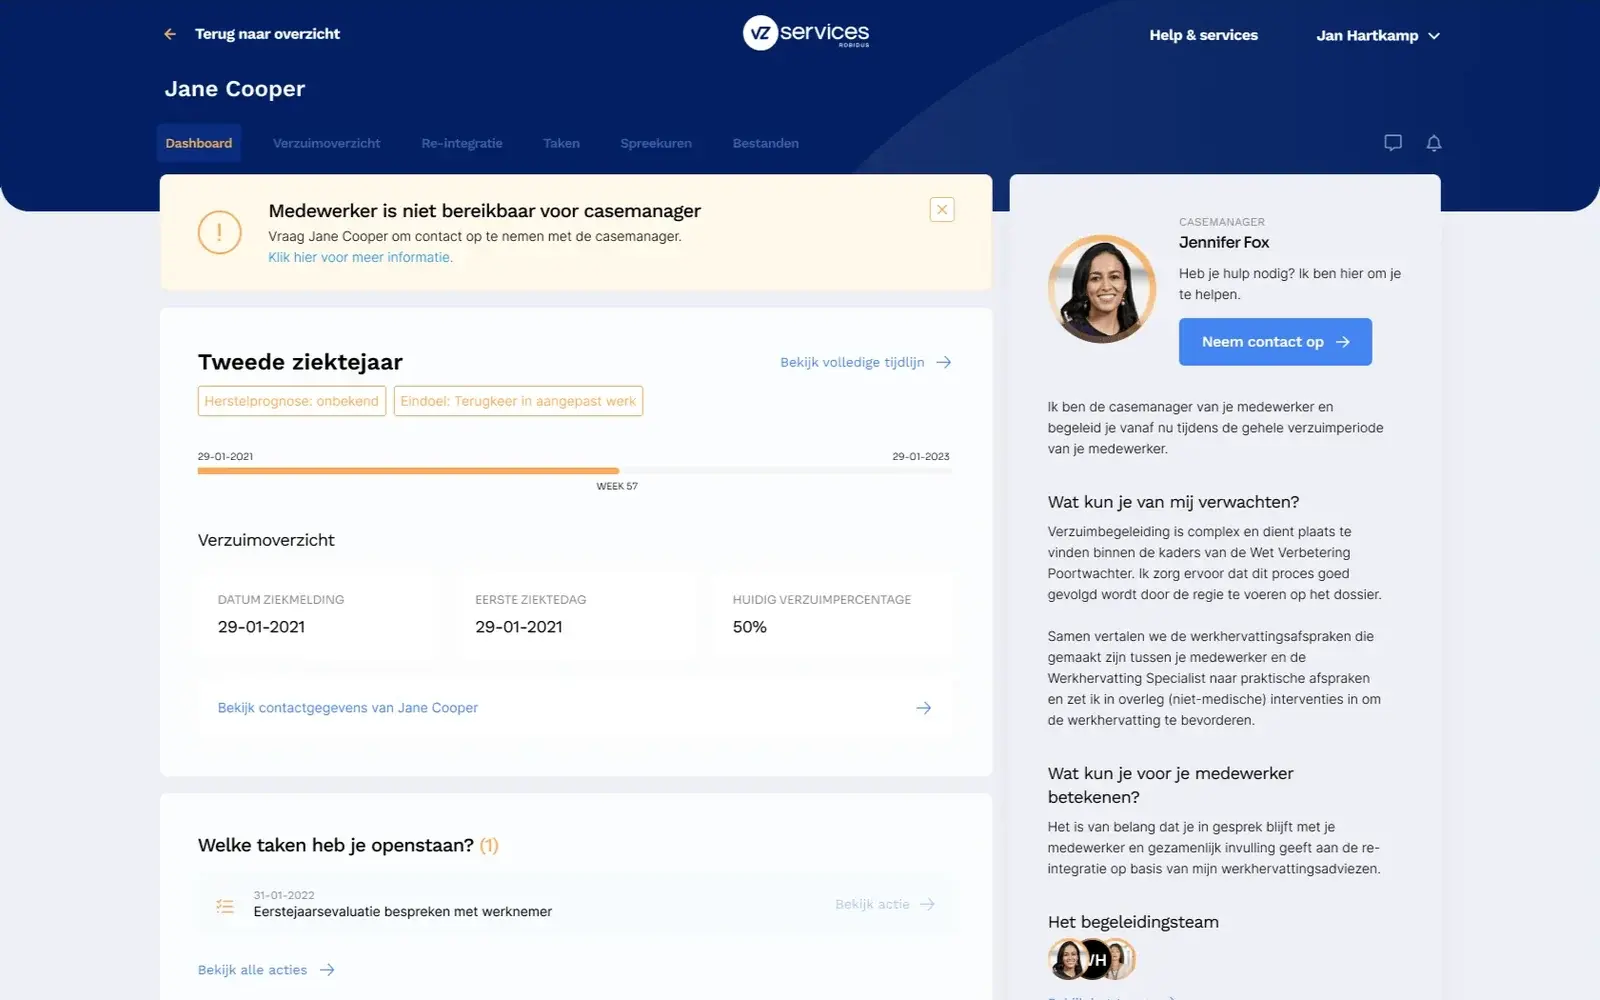Screen dimensions: 1600x1000
Task: Click the open tasks count (1)
Action: 489,846
